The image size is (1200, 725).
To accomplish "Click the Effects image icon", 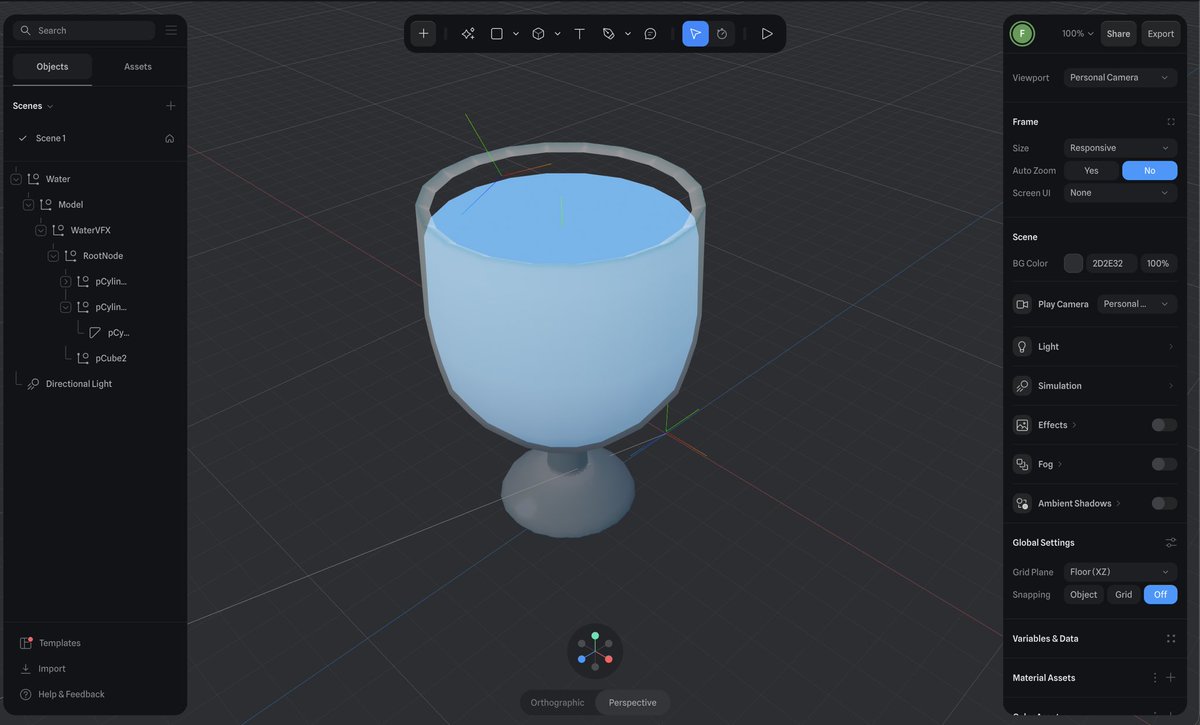I will click(x=1022, y=425).
